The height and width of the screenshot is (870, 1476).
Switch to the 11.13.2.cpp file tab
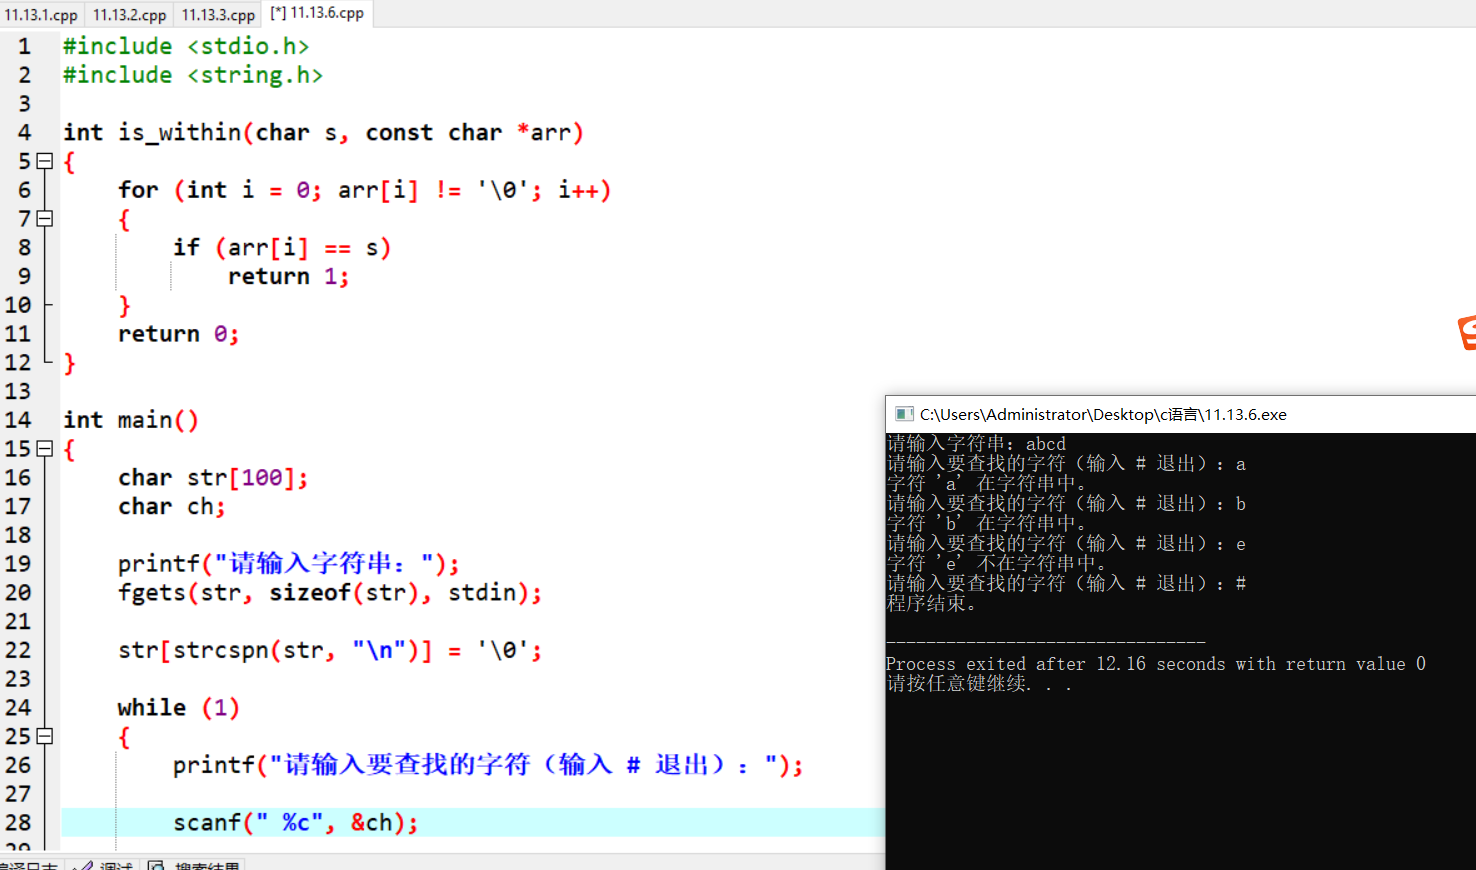click(129, 15)
